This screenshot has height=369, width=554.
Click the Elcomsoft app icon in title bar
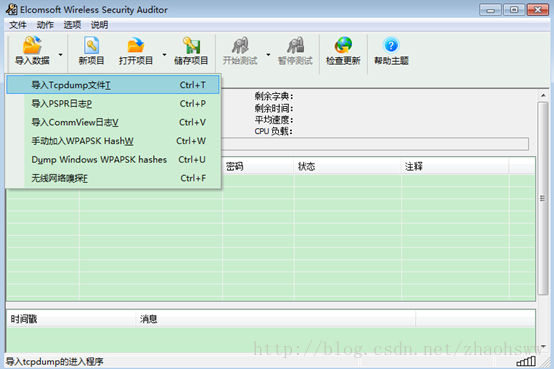click(x=11, y=10)
